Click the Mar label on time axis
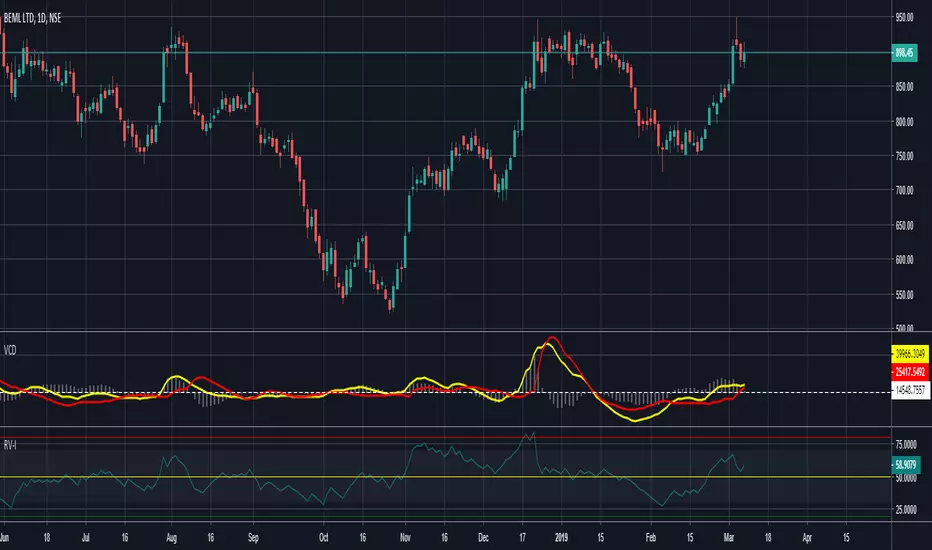Screen dimensions: 932x550 coord(729,538)
